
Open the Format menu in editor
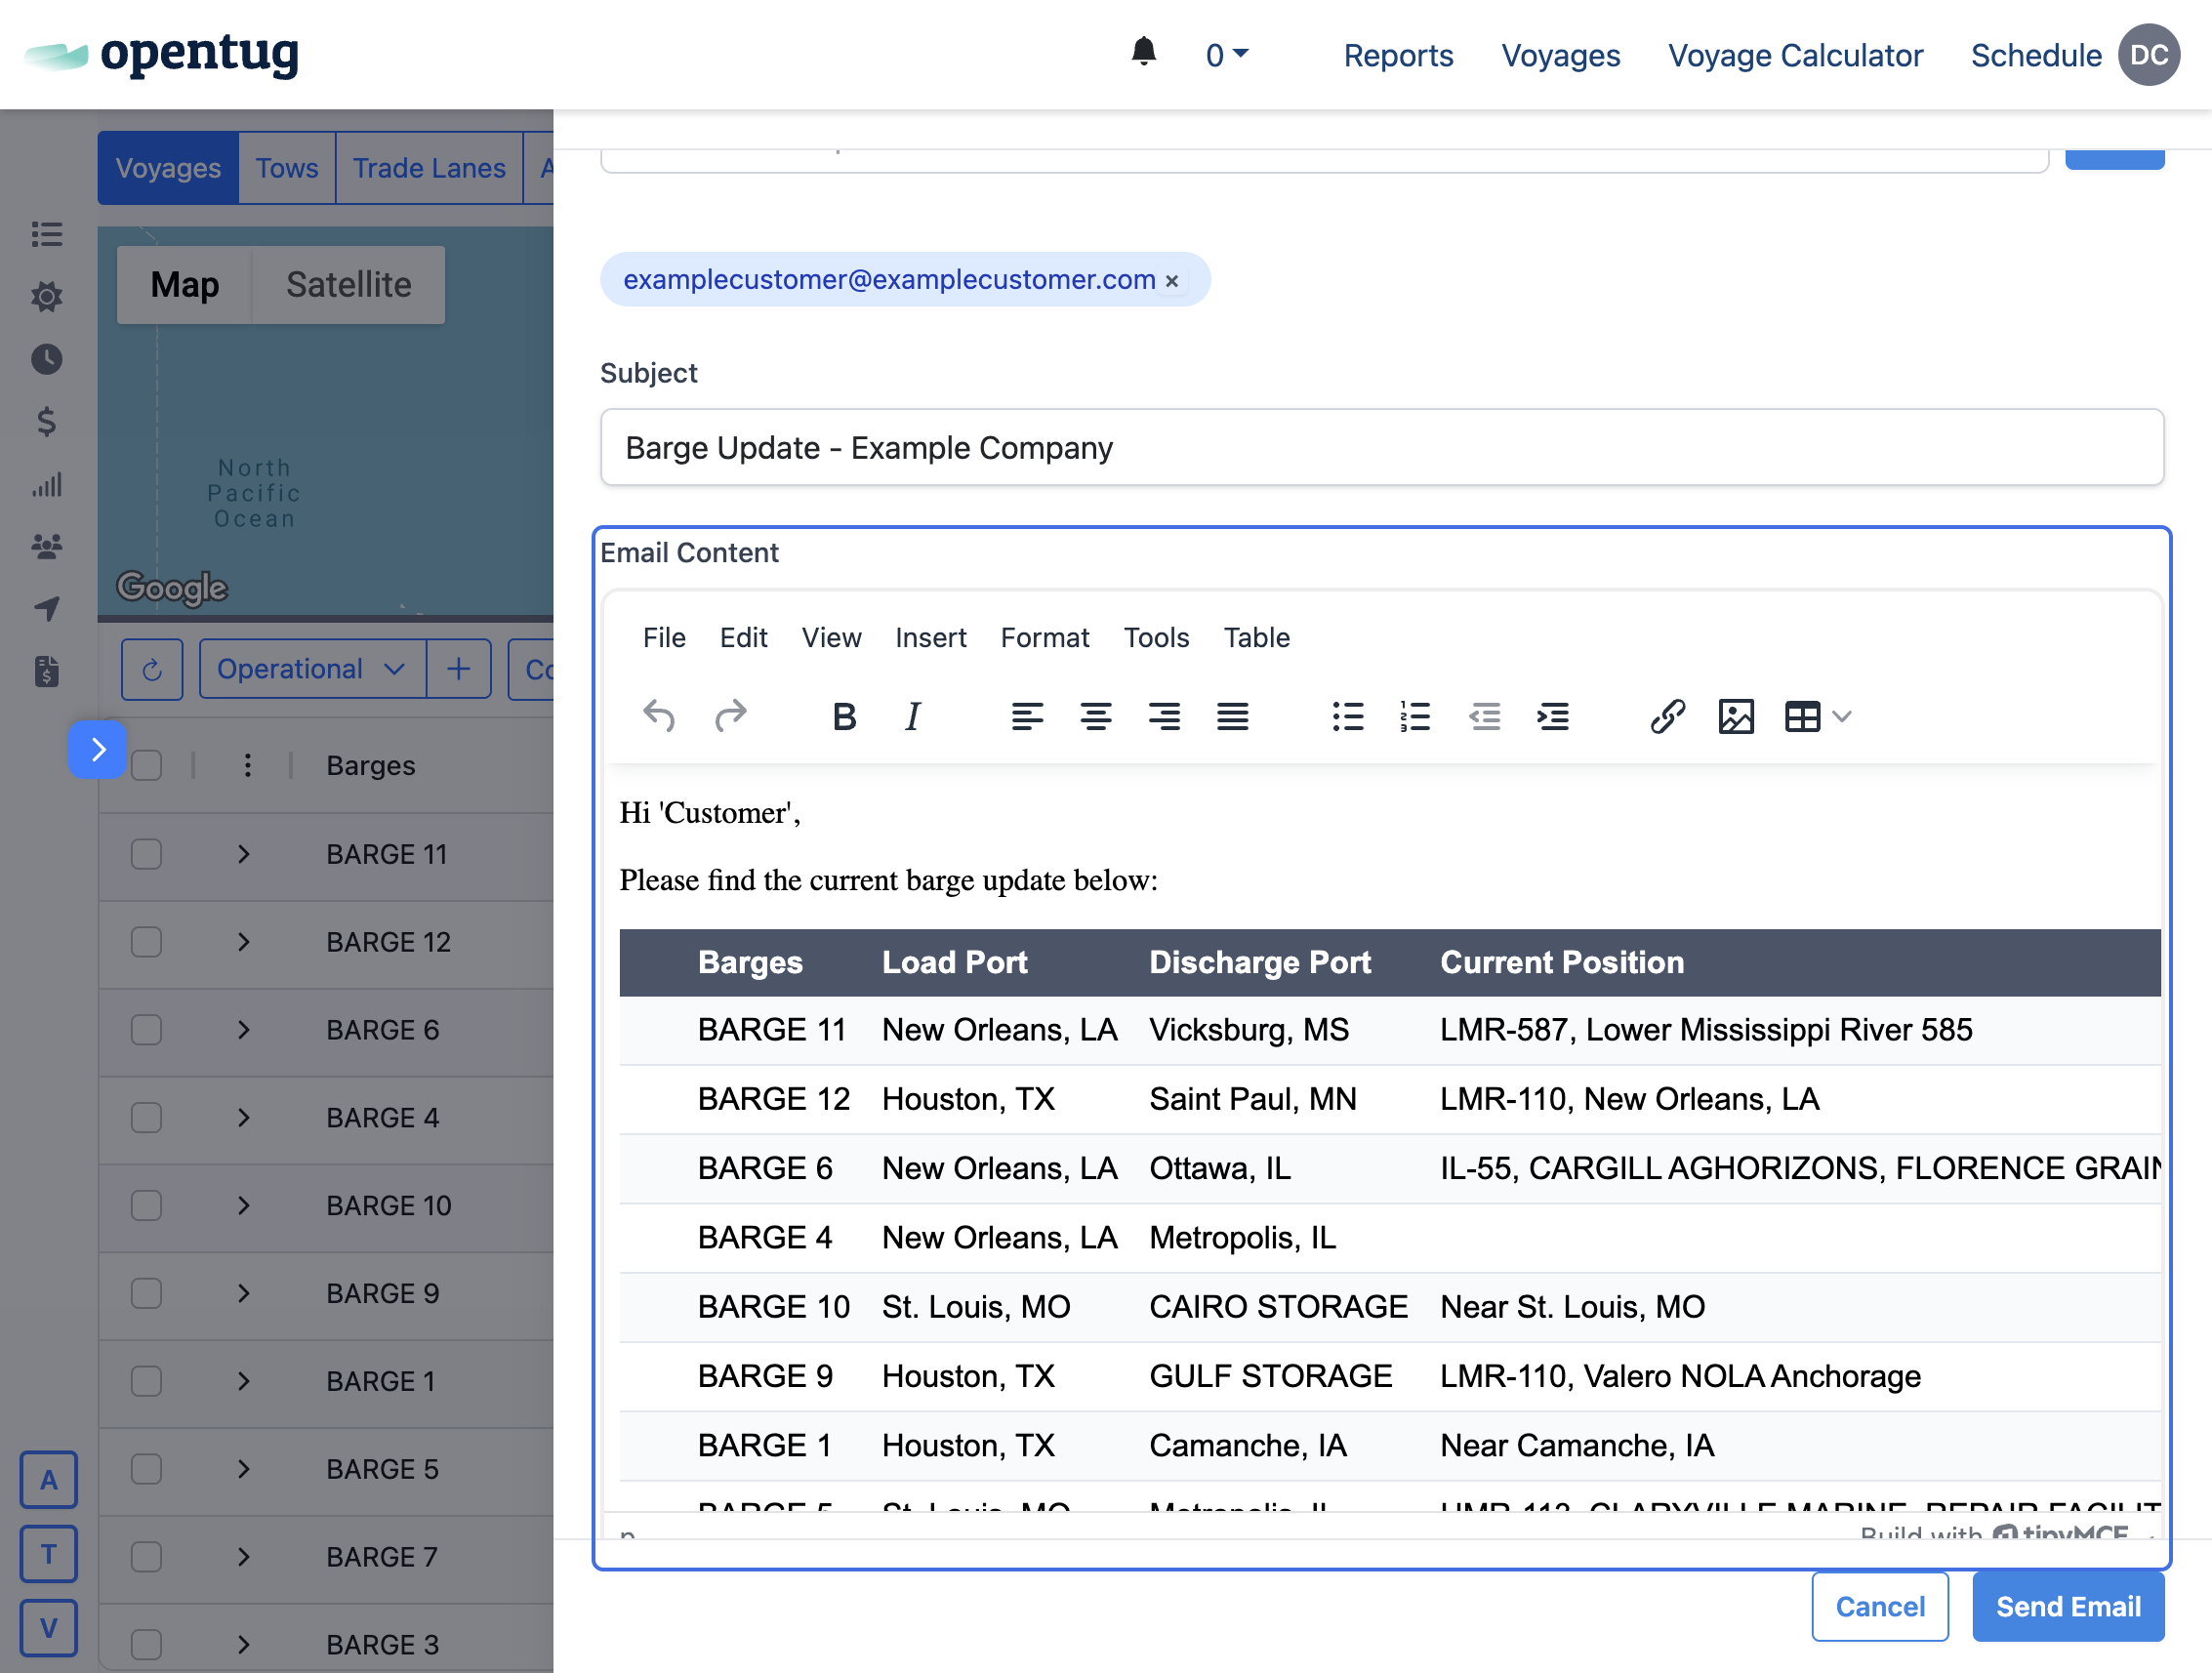1044,638
